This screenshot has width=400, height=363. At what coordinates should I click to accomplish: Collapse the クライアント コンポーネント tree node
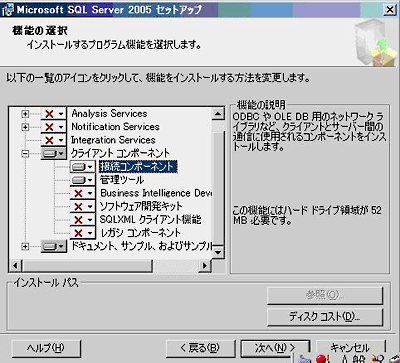[25, 154]
